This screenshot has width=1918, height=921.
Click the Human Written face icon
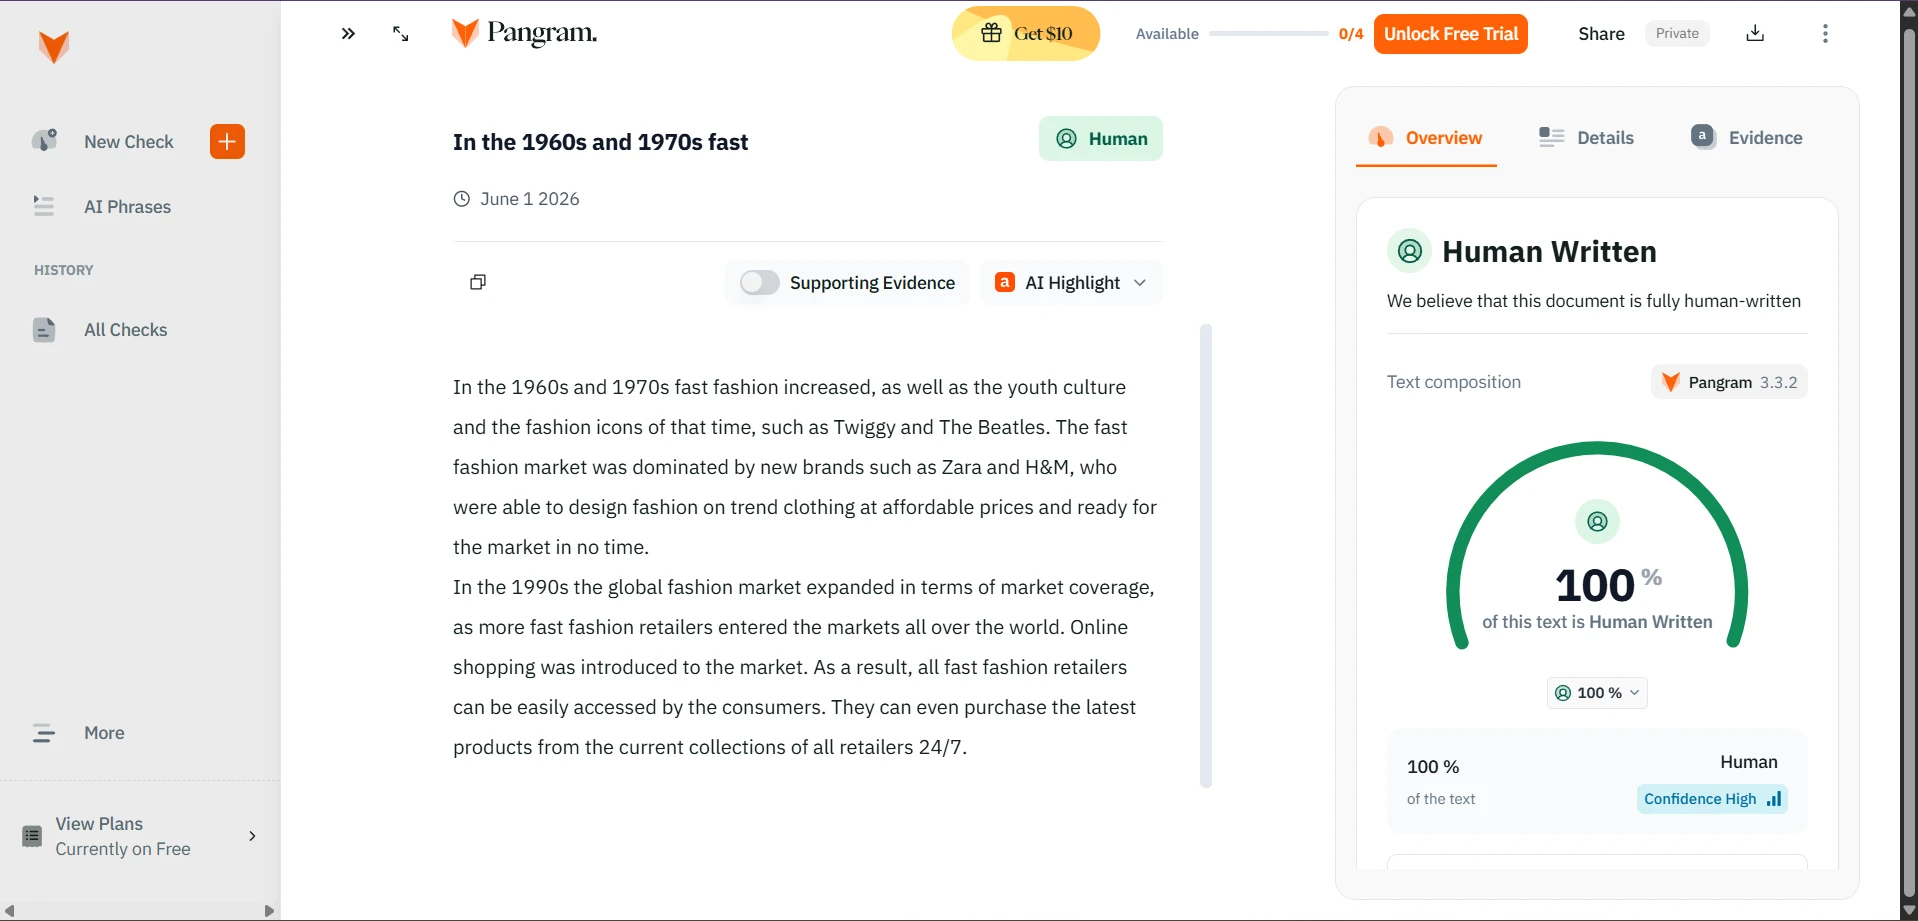pyautogui.click(x=1409, y=251)
